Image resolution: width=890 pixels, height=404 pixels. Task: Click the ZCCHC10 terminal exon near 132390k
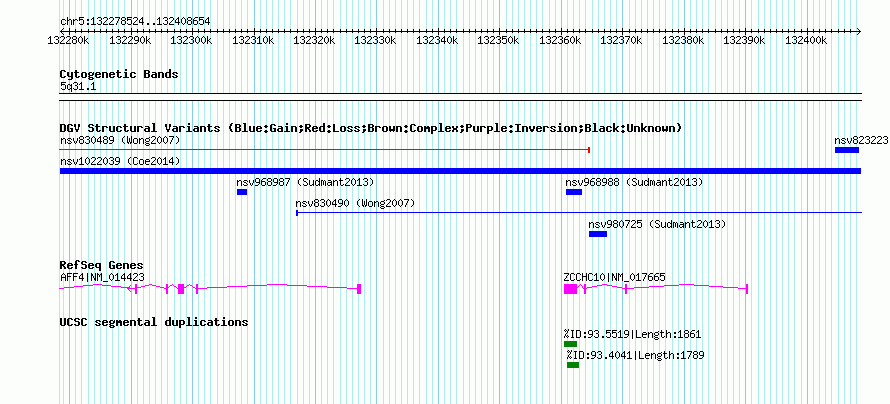coord(747,288)
